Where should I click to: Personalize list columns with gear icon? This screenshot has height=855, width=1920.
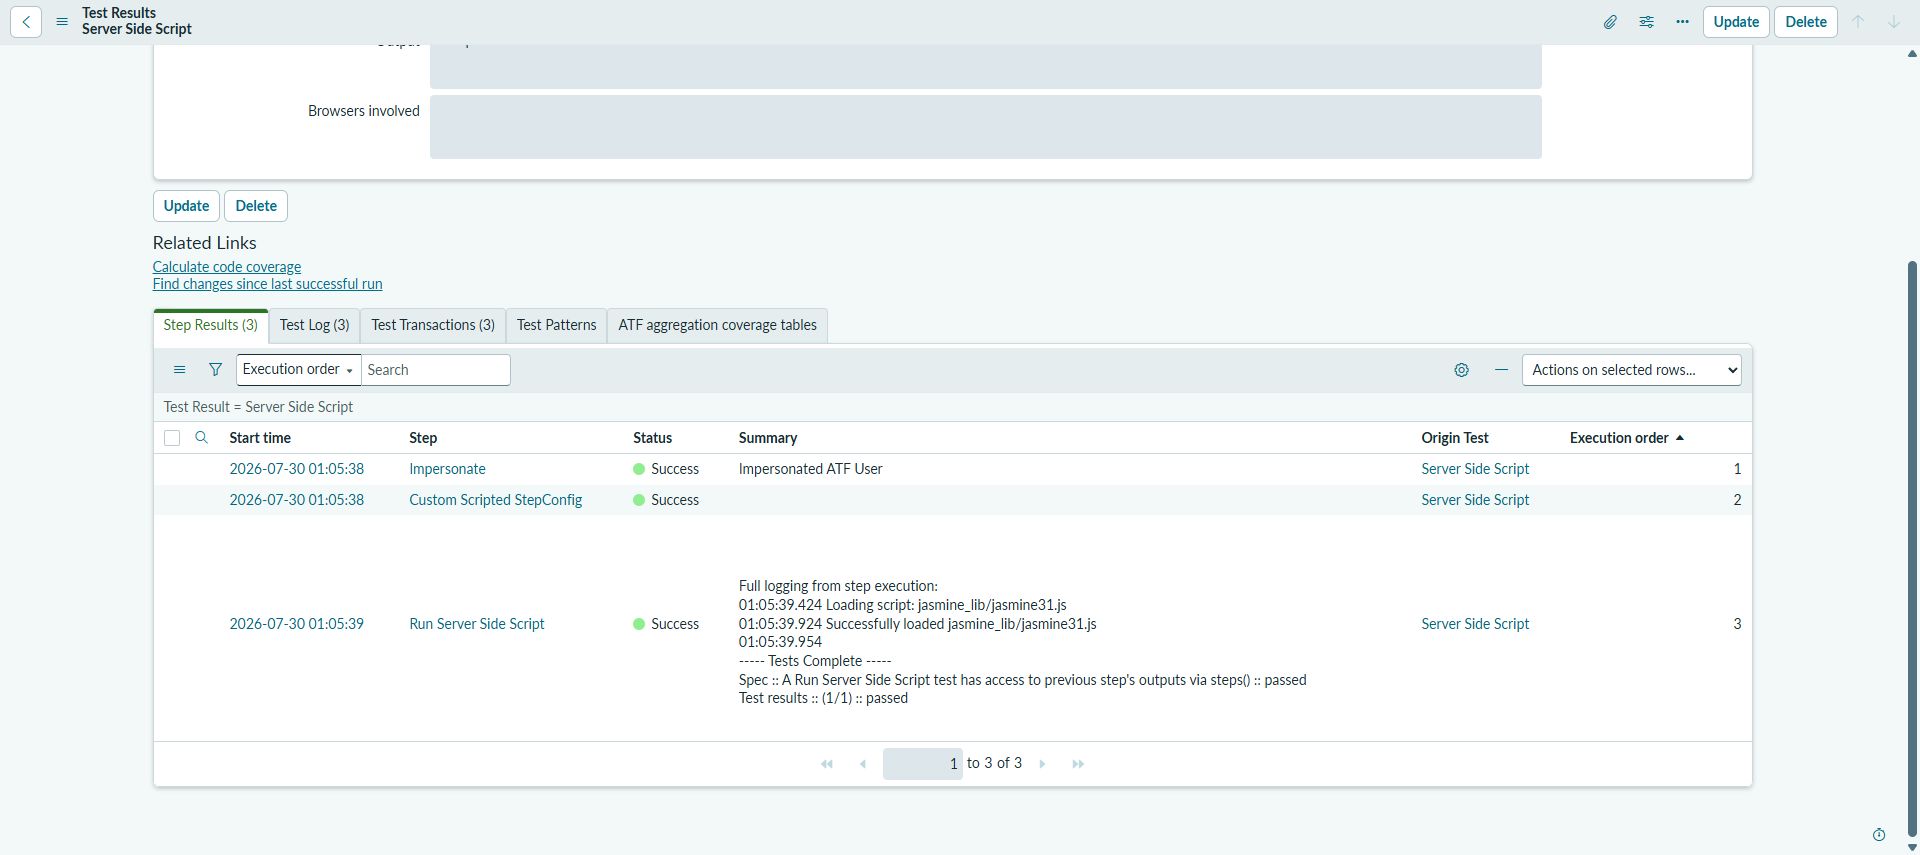click(1461, 370)
